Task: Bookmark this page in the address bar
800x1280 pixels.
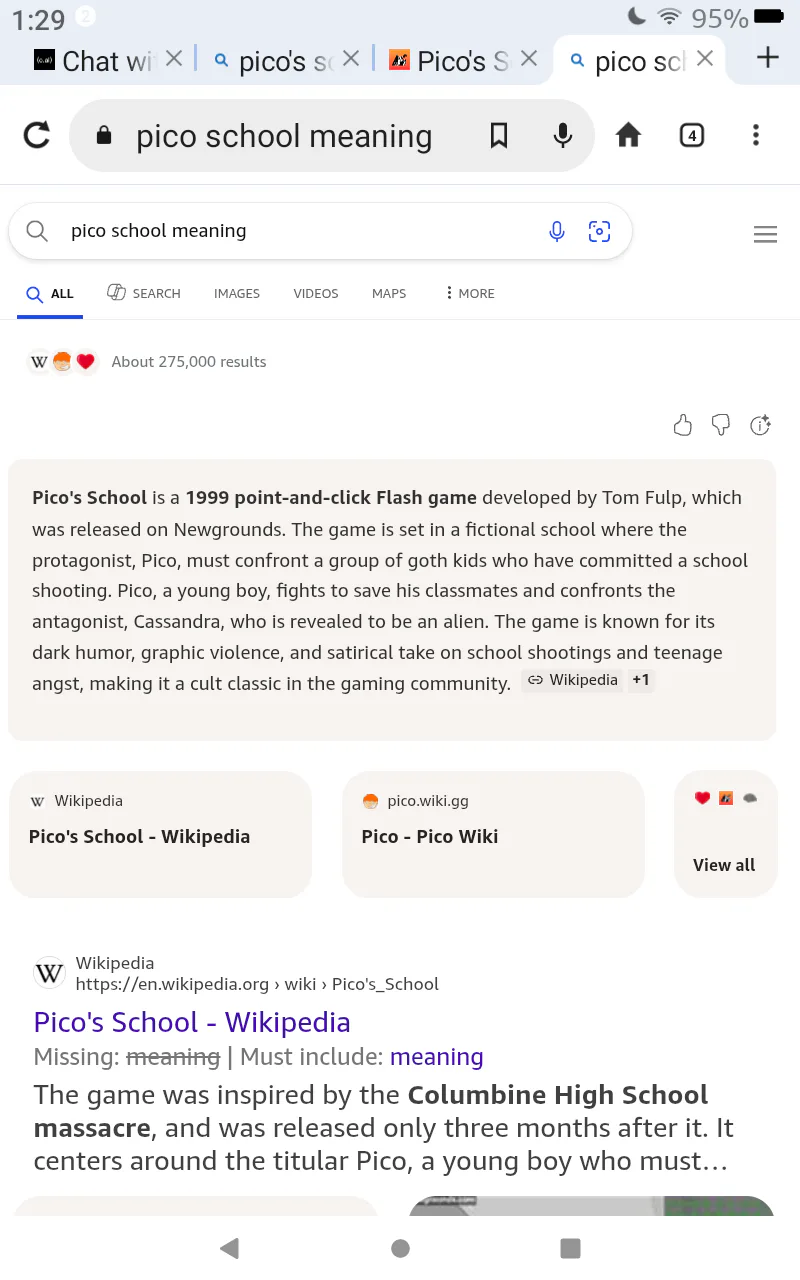Action: [x=499, y=135]
